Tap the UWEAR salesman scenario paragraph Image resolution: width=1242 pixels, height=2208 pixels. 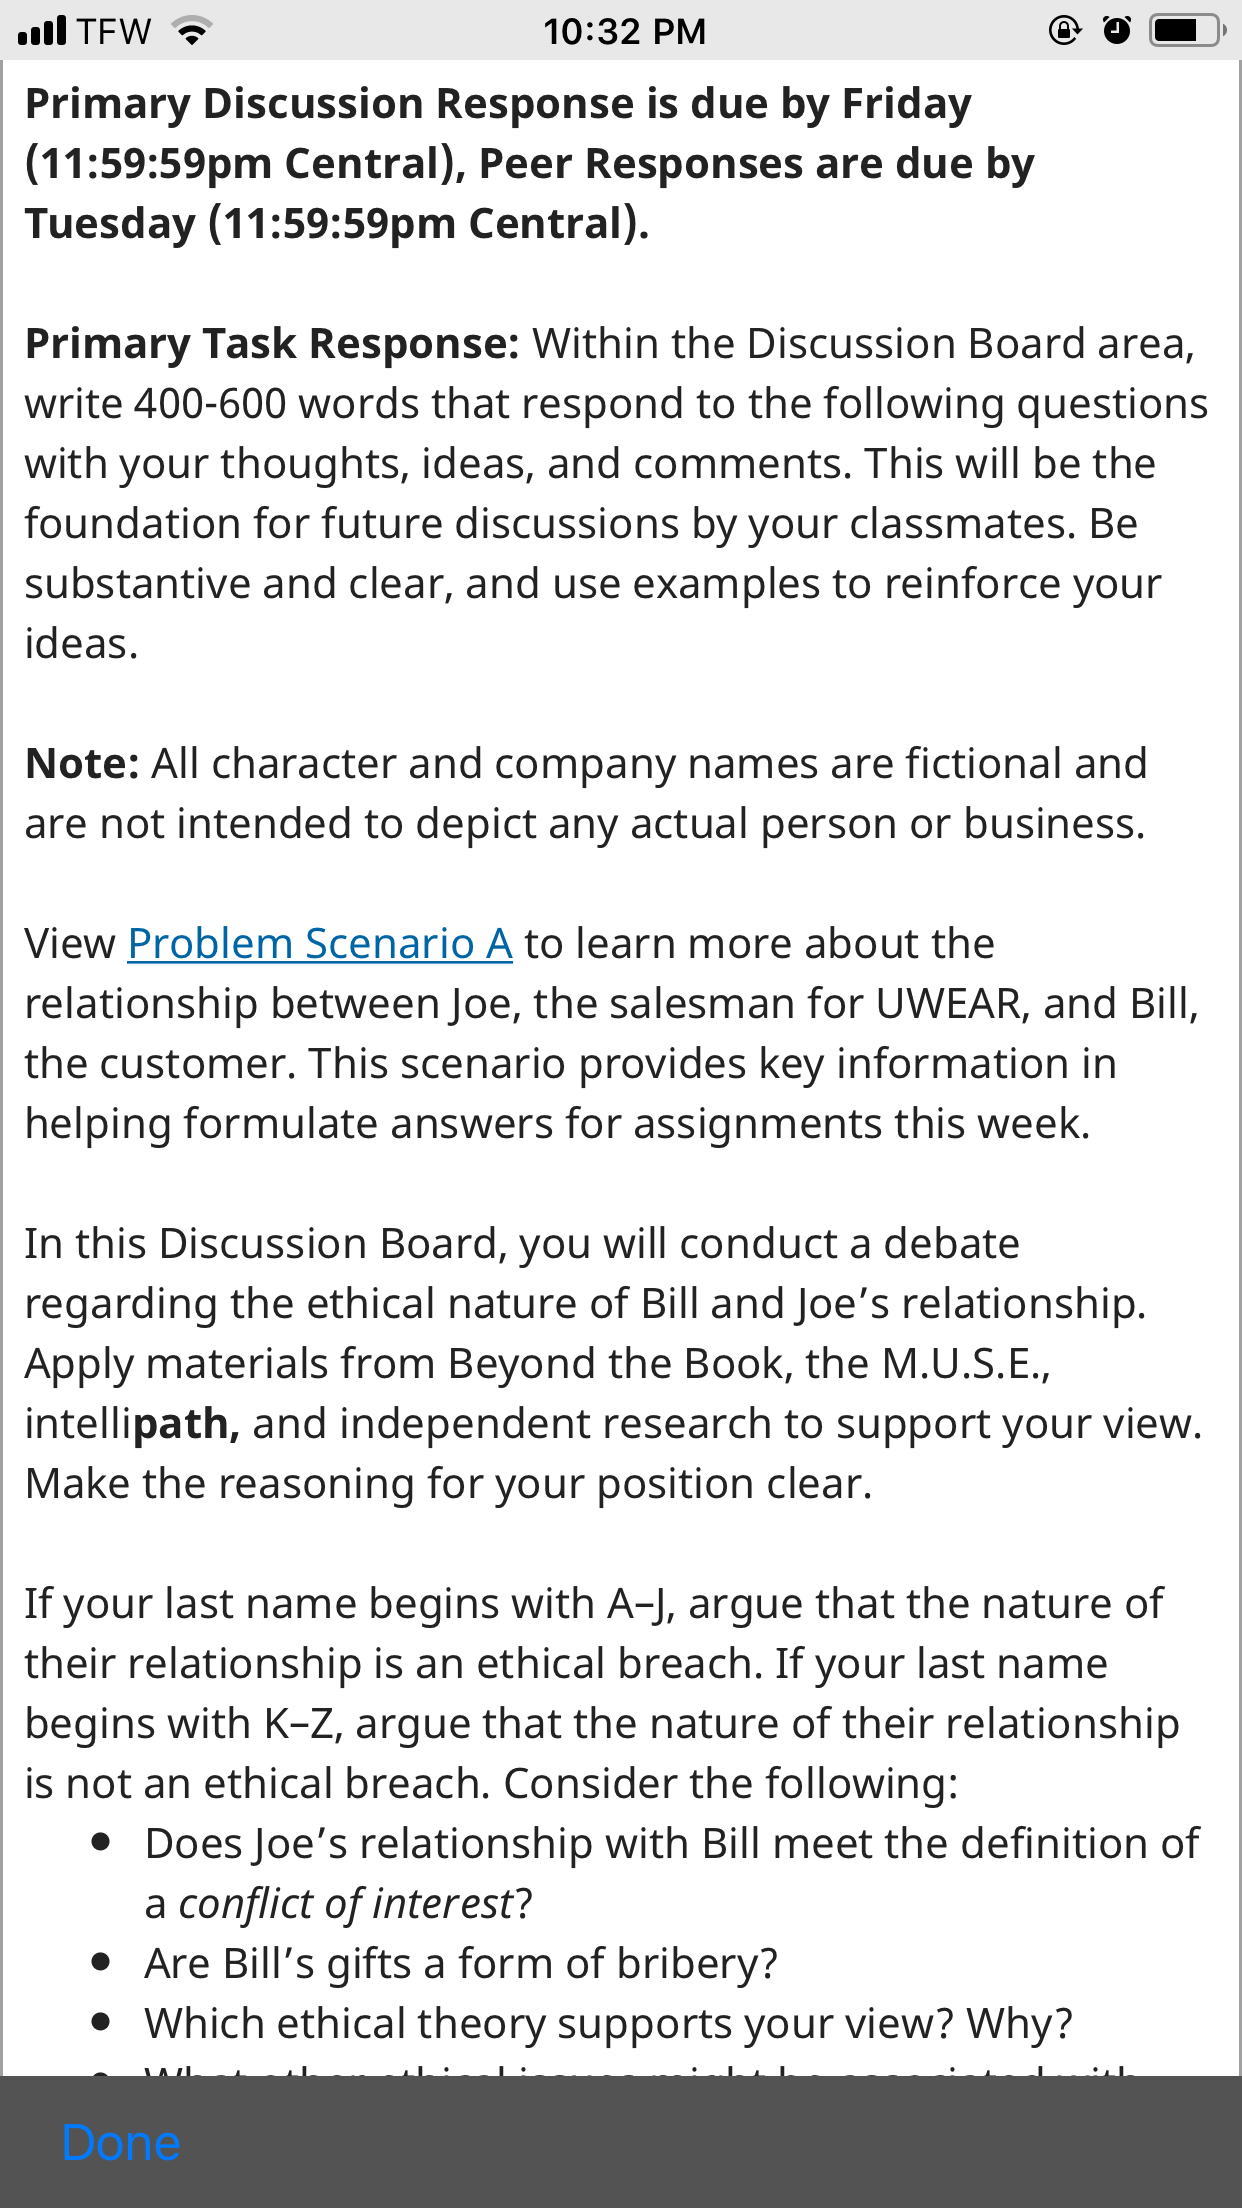(x=612, y=1034)
